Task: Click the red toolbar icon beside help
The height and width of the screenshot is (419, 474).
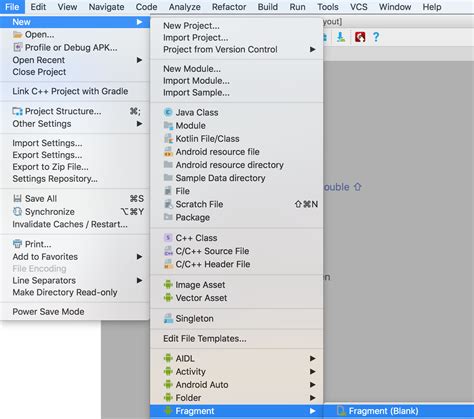Action: [x=360, y=37]
